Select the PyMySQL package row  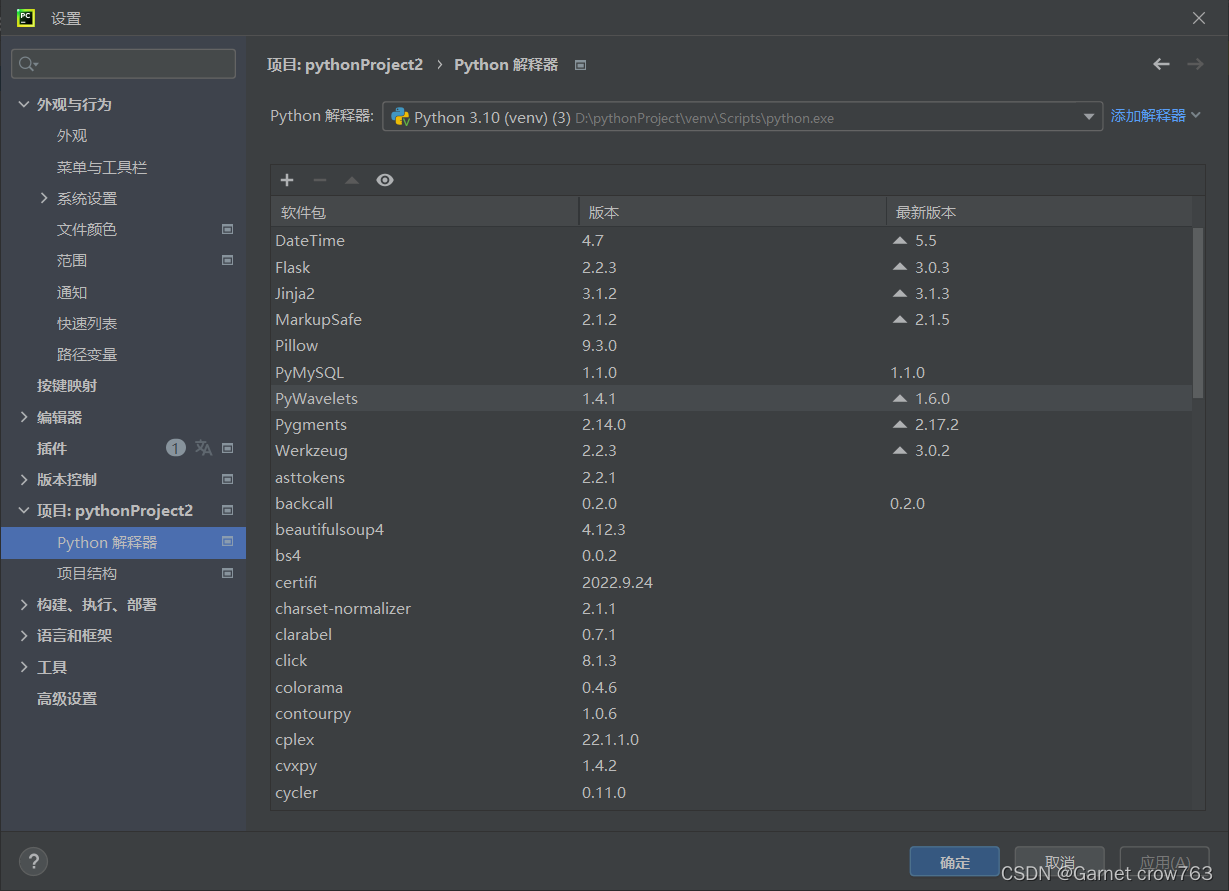[732, 372]
